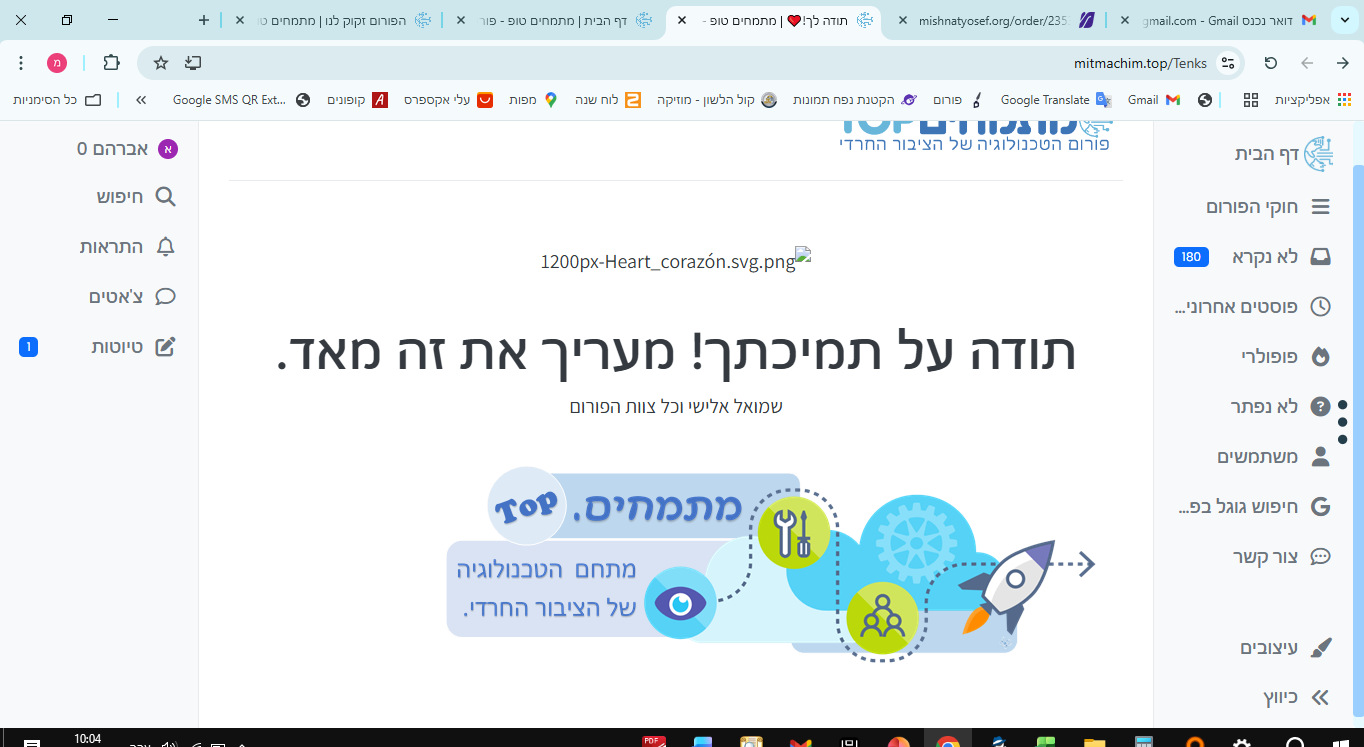The image size is (1364, 747).
Task: Open פוסטים אחרונים via the clock icon
Action: (x=1322, y=306)
